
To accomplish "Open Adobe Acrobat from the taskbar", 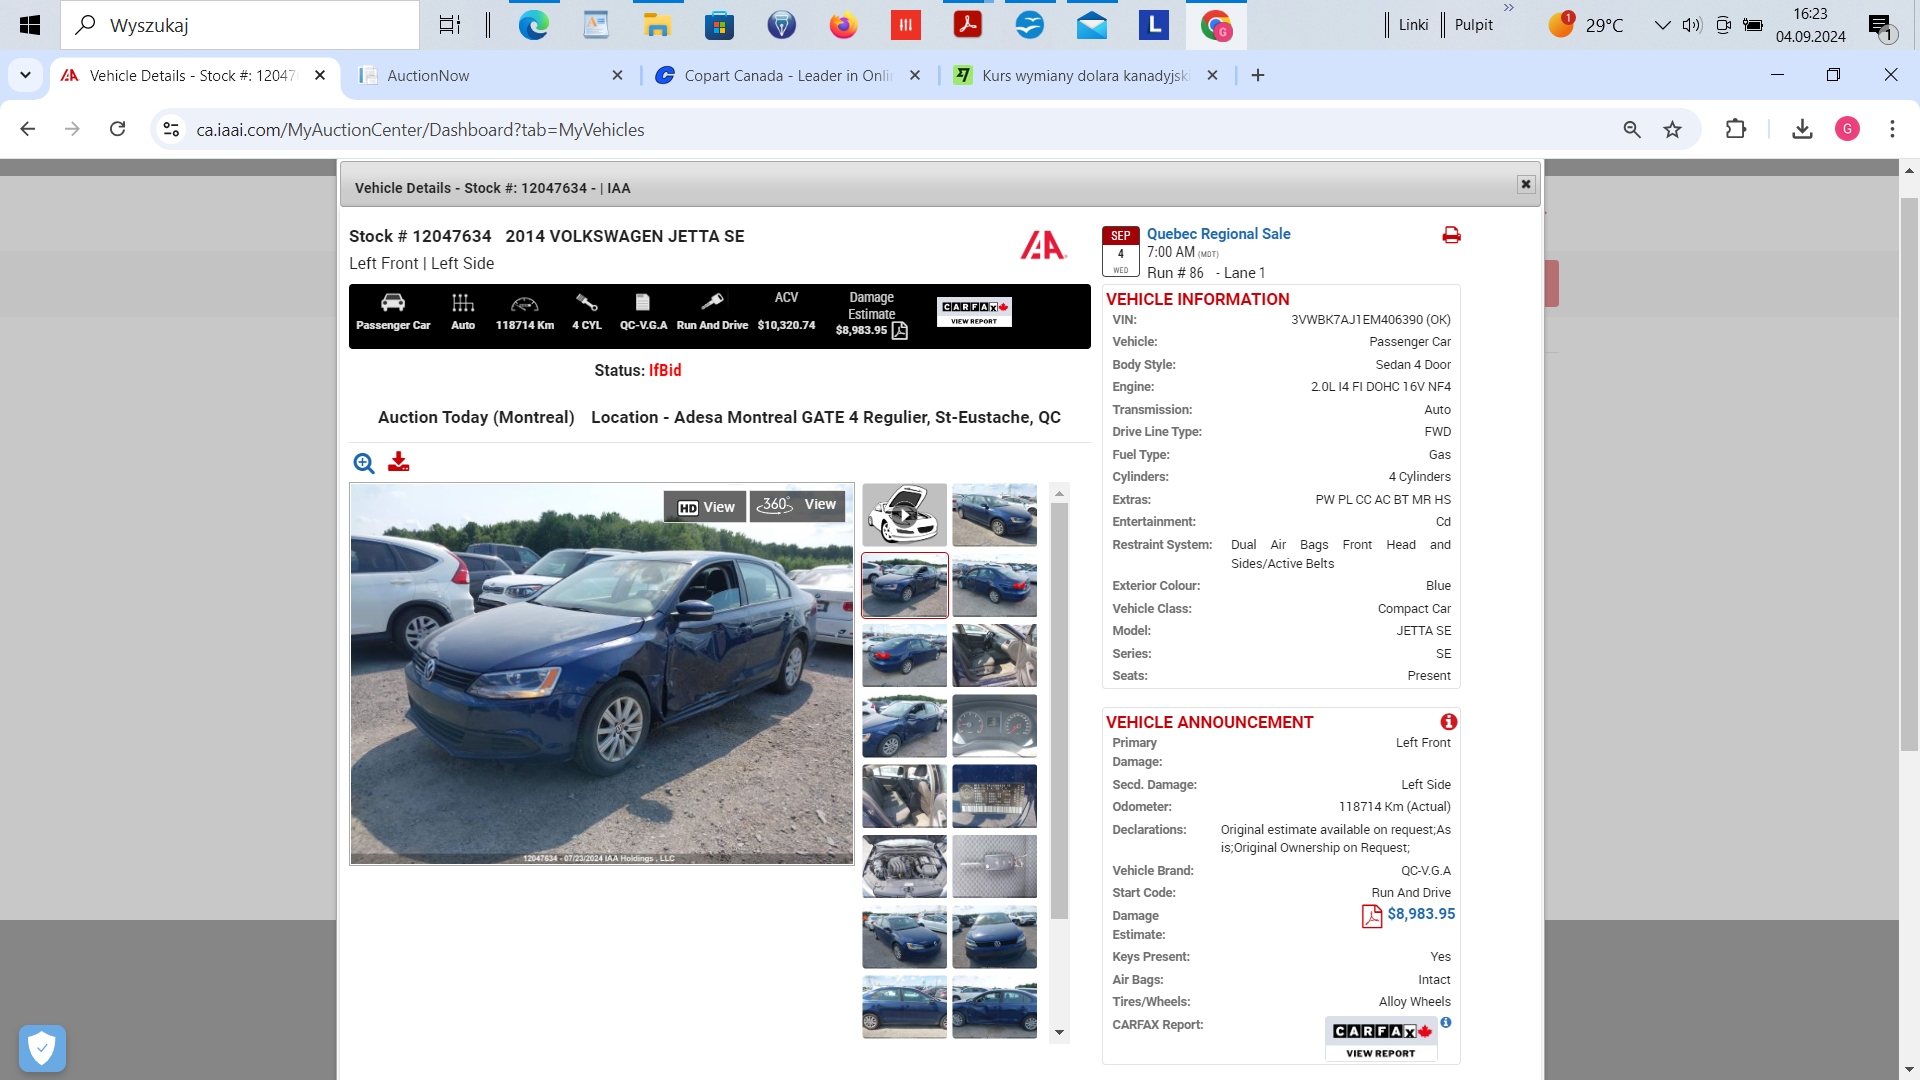I will [967, 25].
